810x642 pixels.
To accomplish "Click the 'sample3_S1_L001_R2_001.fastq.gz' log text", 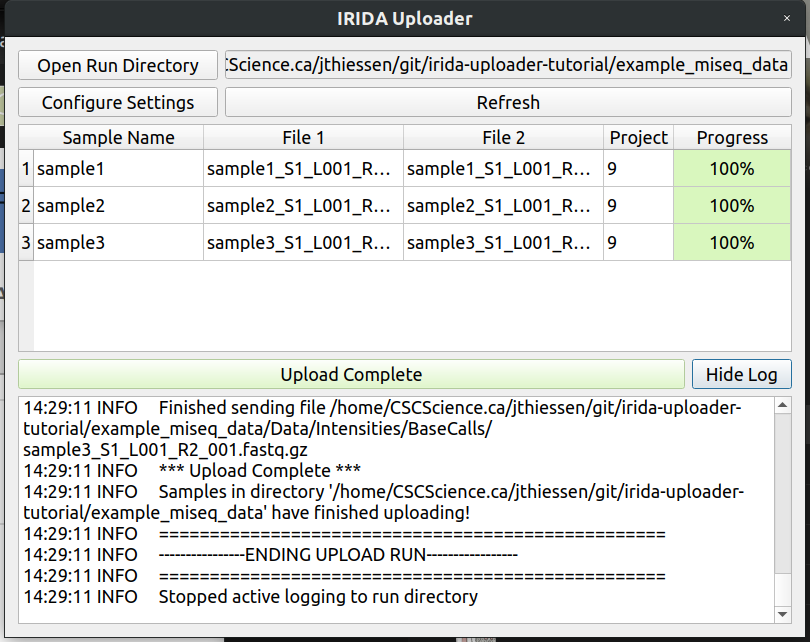I will (x=165, y=450).
